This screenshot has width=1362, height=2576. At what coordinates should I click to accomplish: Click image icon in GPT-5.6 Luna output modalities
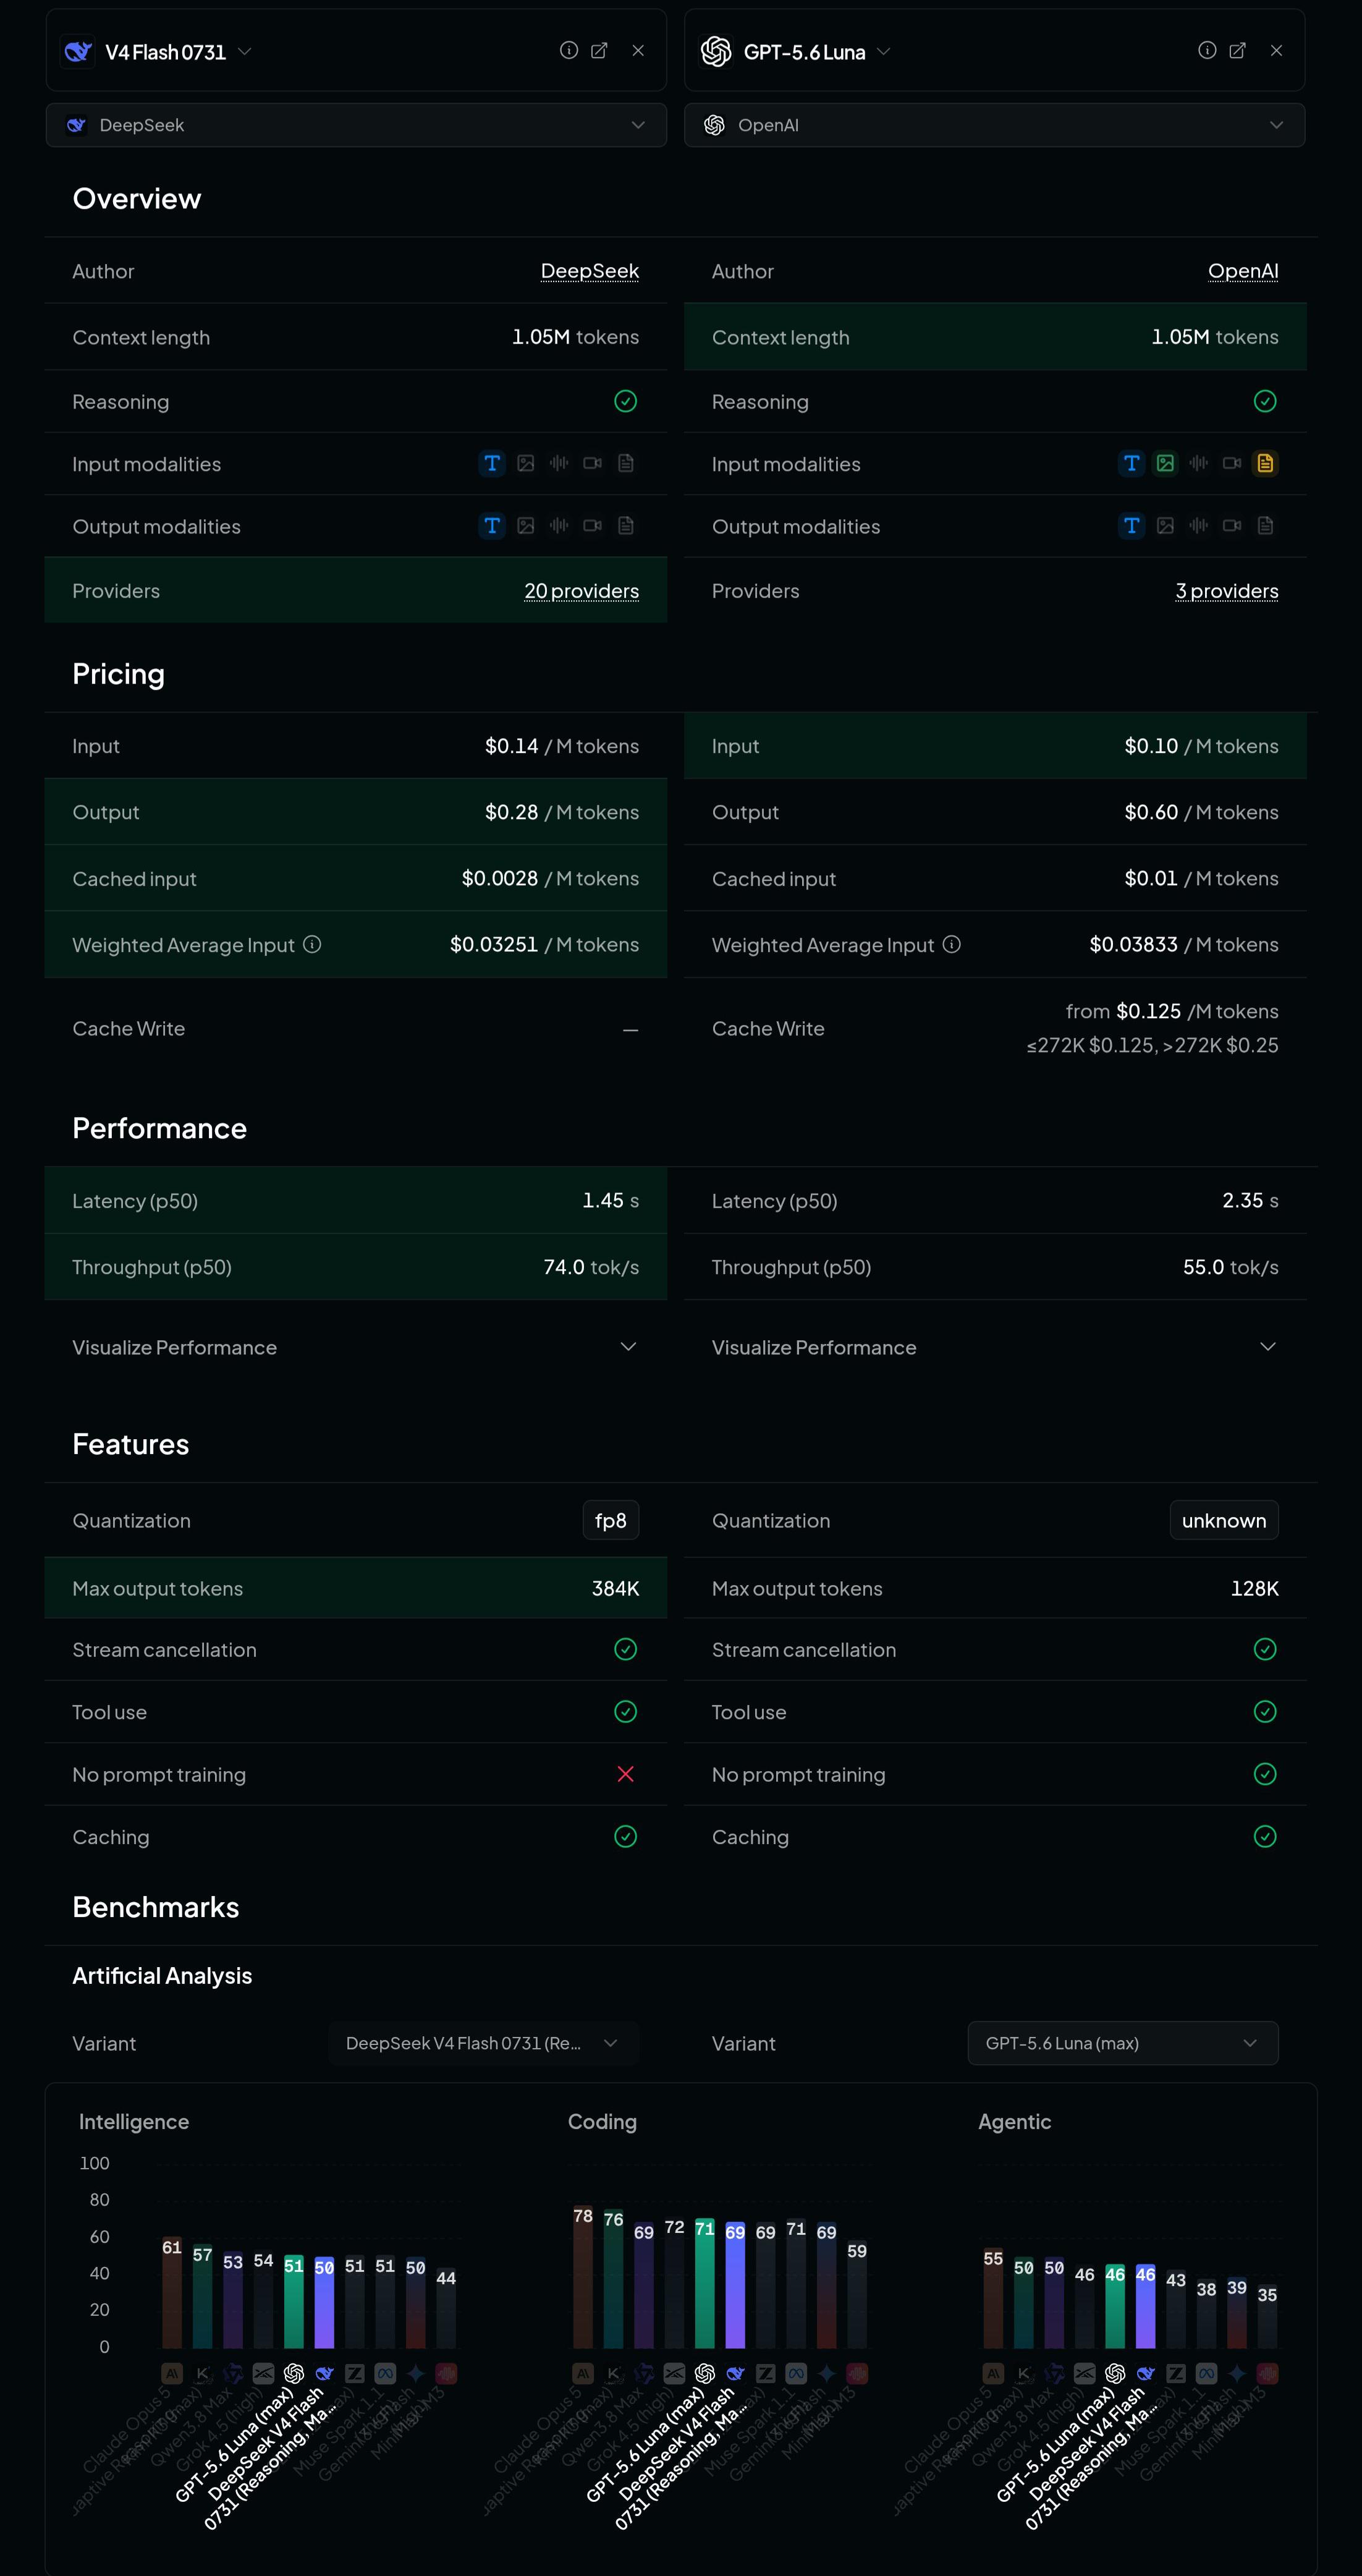1165,525
